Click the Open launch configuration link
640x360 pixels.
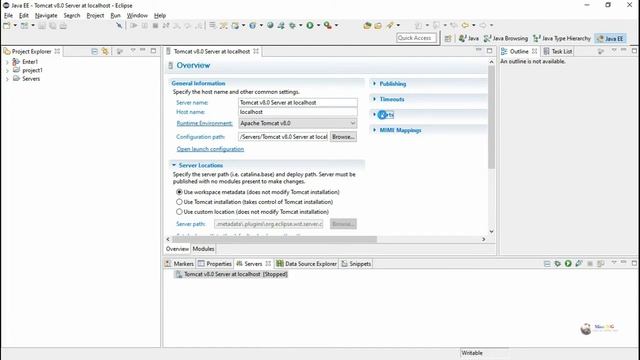coord(210,149)
